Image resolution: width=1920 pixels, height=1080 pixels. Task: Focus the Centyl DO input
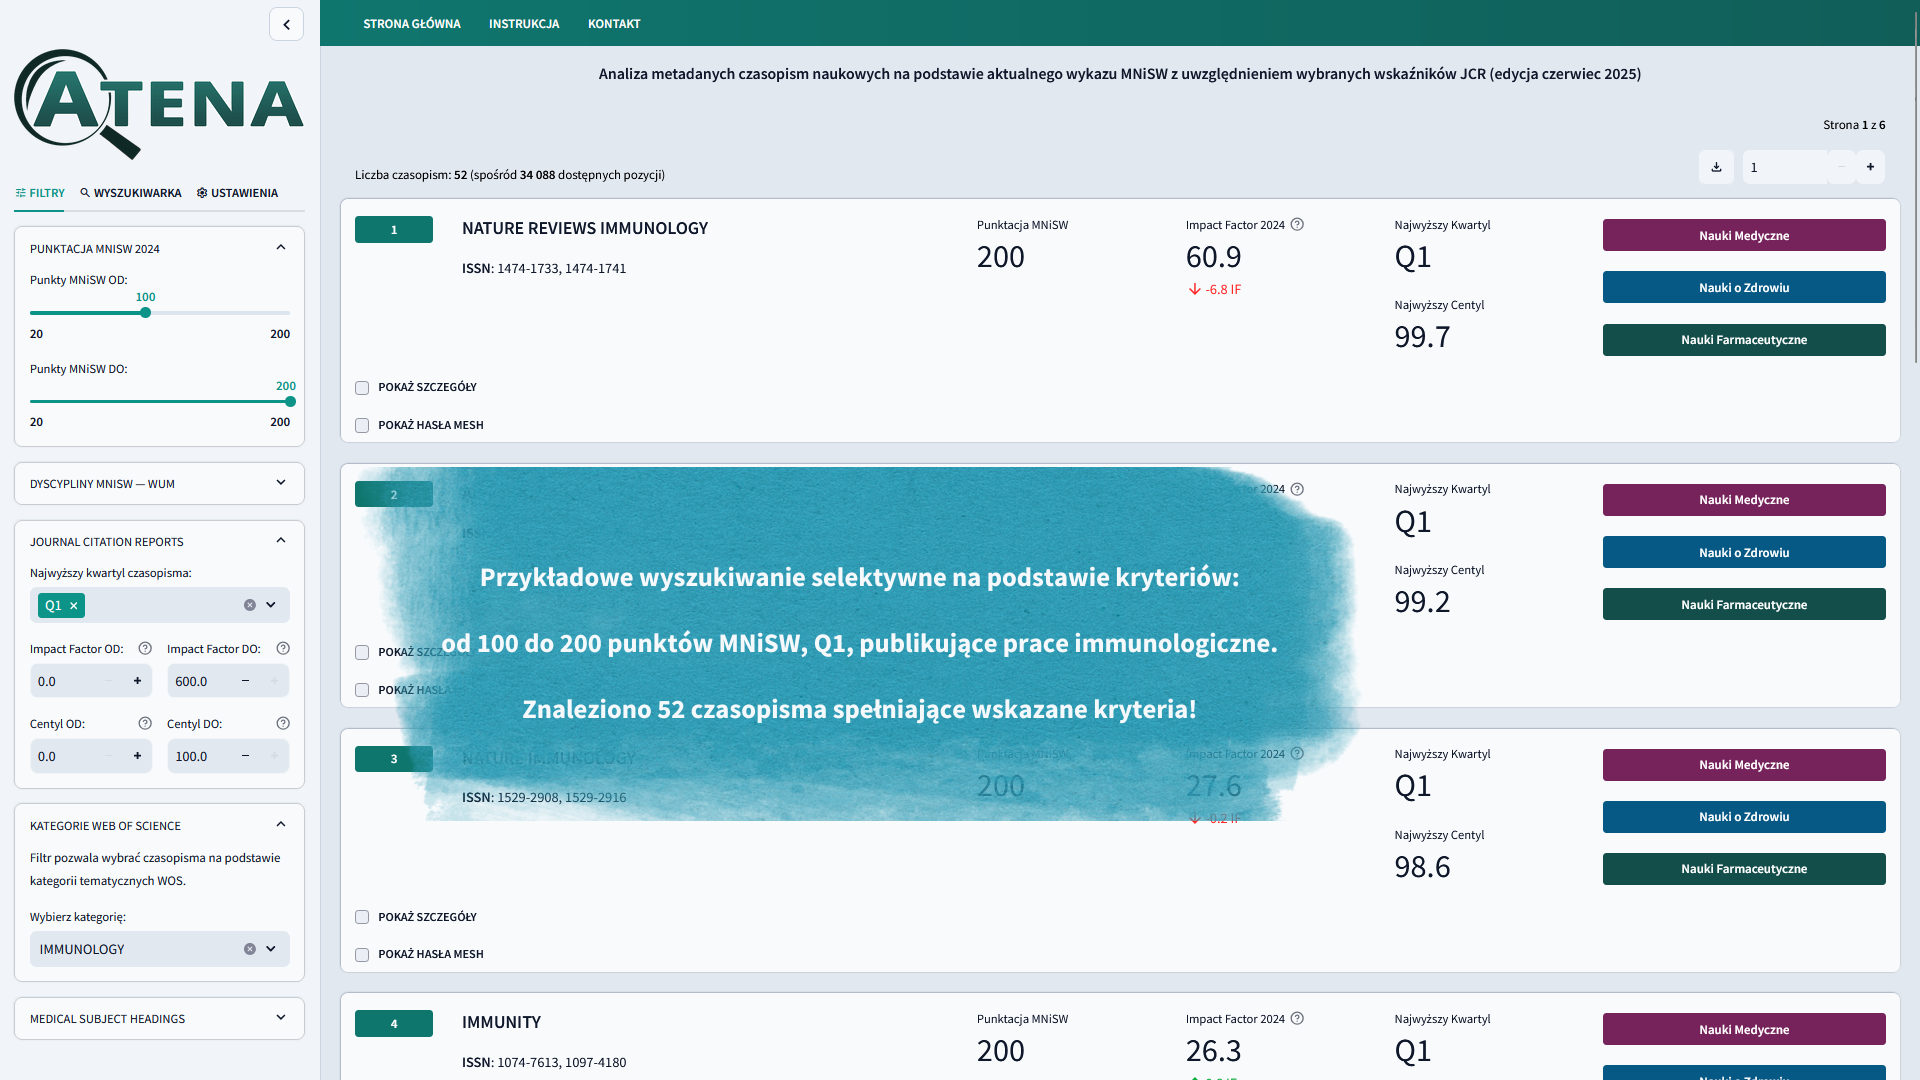click(199, 756)
